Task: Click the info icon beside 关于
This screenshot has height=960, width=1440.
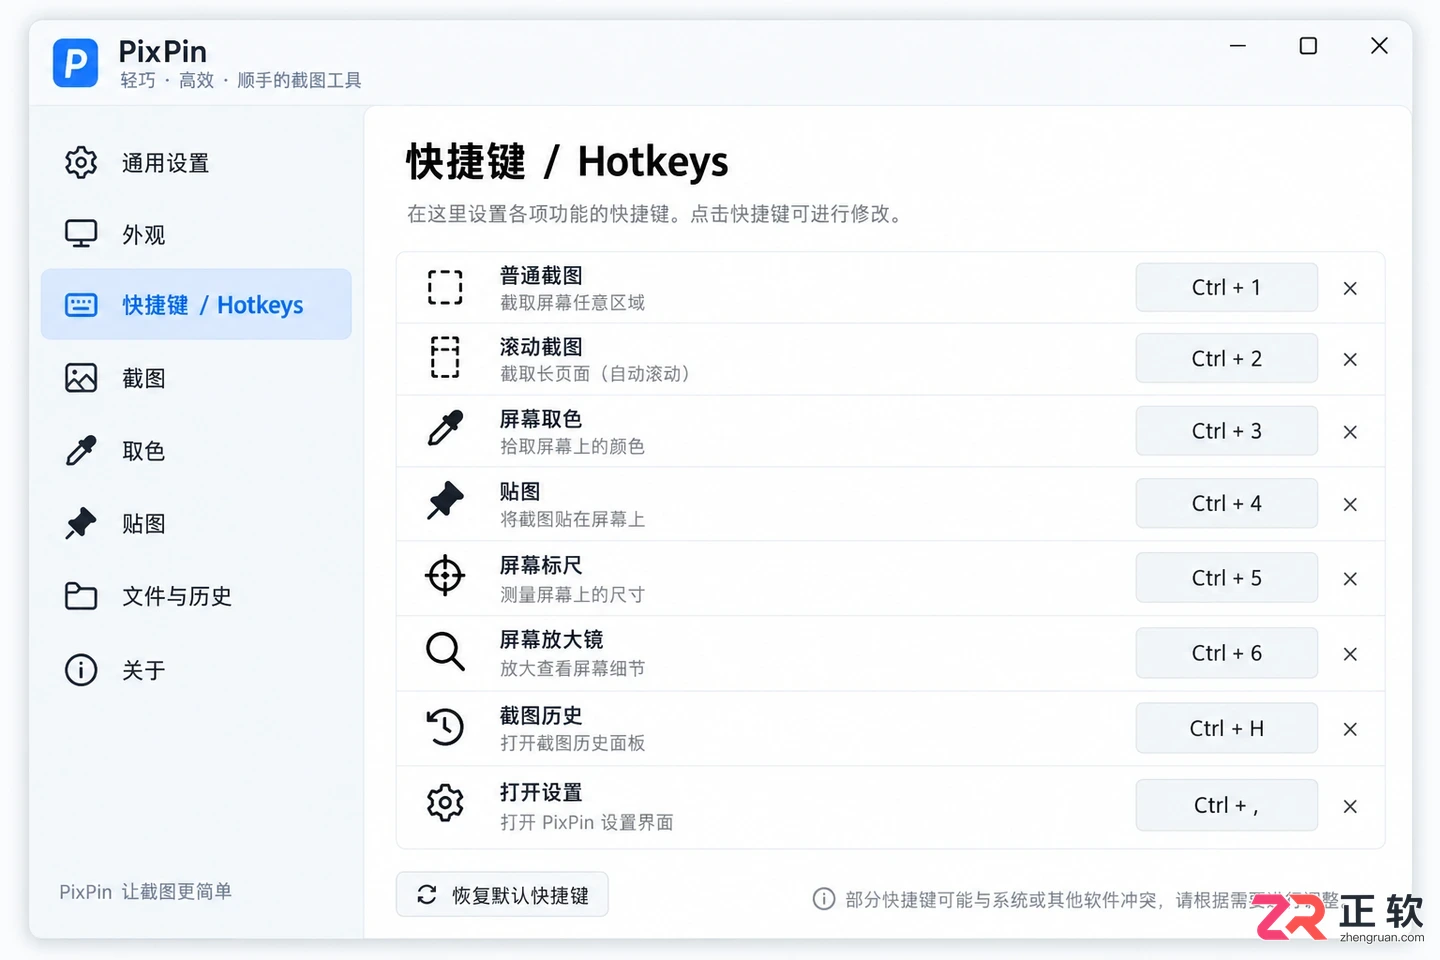Action: click(81, 670)
